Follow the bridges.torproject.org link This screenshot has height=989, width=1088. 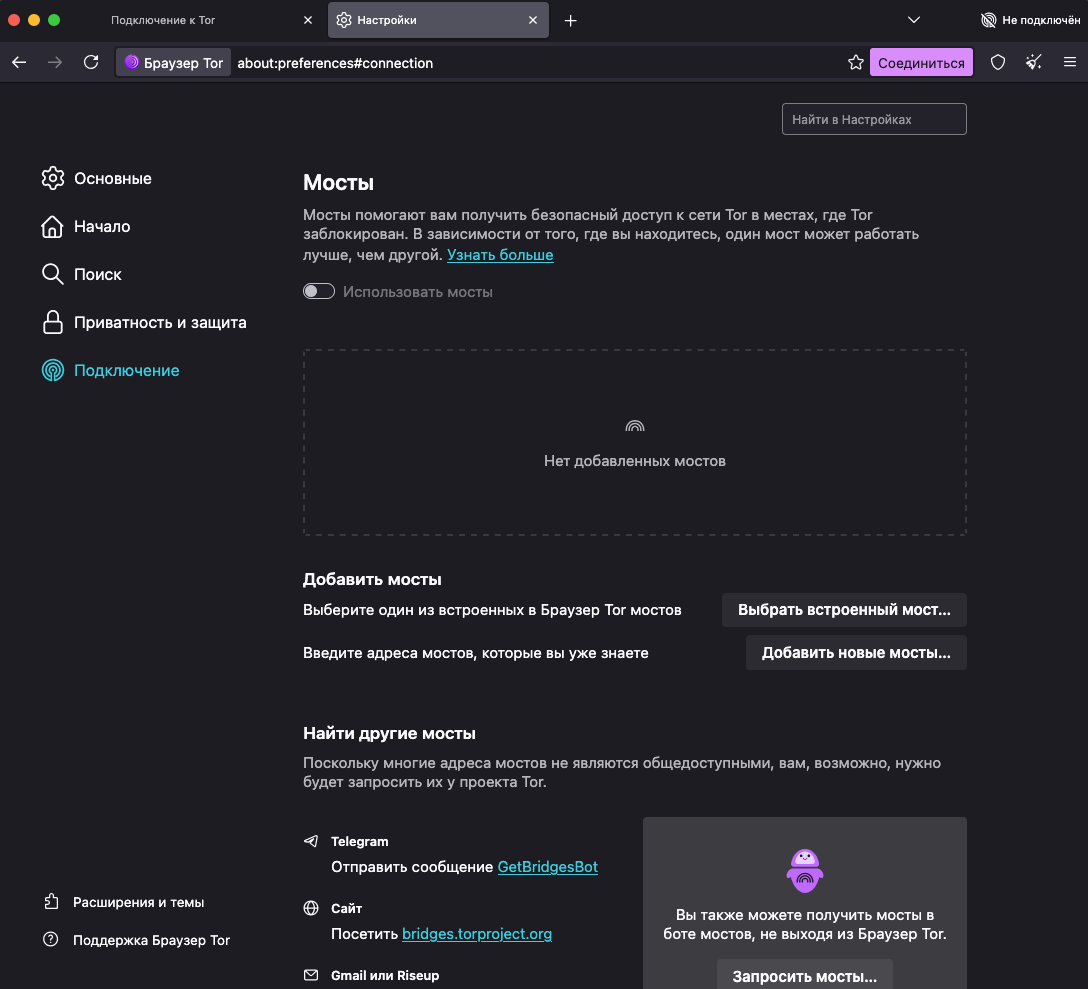click(x=476, y=934)
